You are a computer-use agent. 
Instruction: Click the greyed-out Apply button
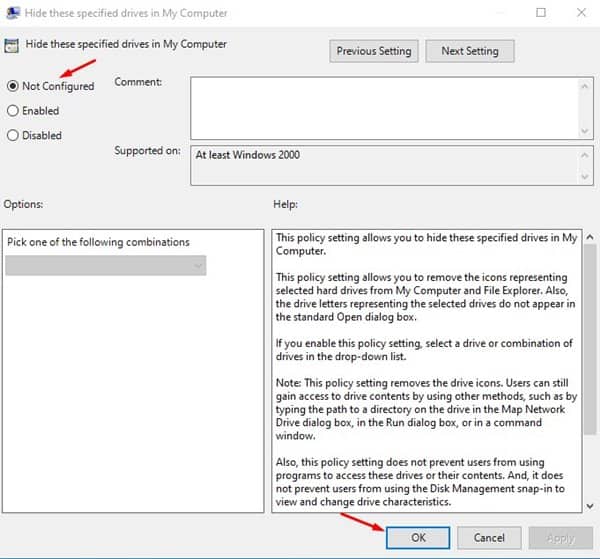(x=561, y=538)
